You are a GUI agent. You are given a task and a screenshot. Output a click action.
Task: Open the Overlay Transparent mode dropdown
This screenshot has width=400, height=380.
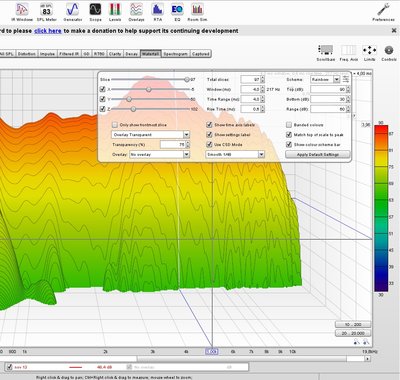pyautogui.click(x=150, y=135)
